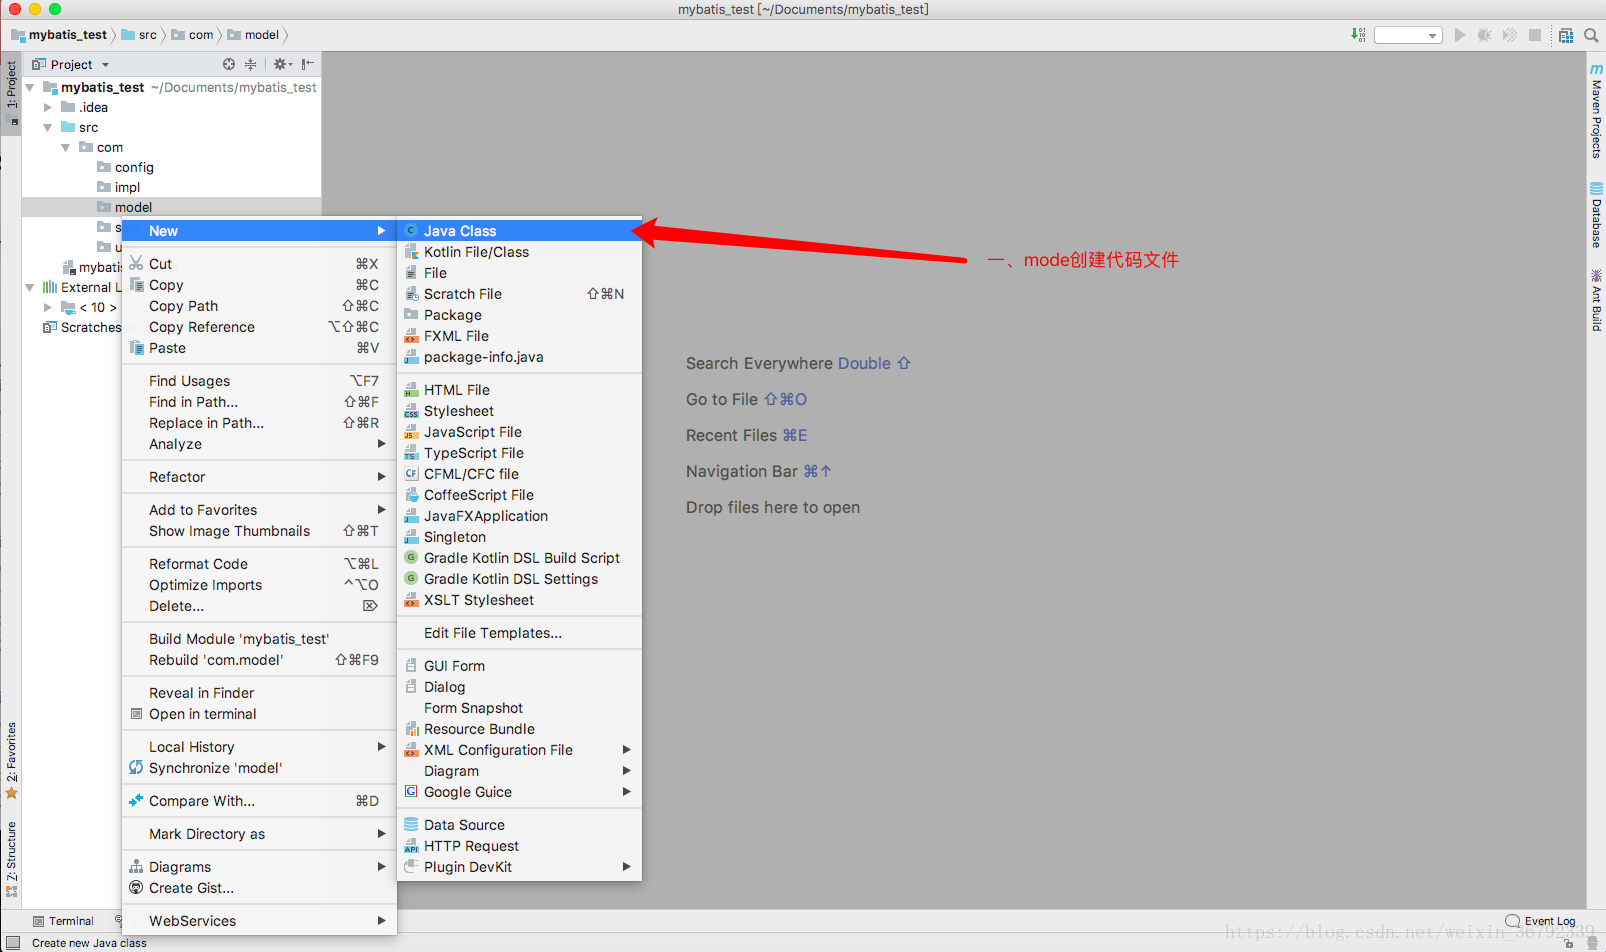
Task: Click Copy Path in context menu
Action: click(x=259, y=306)
